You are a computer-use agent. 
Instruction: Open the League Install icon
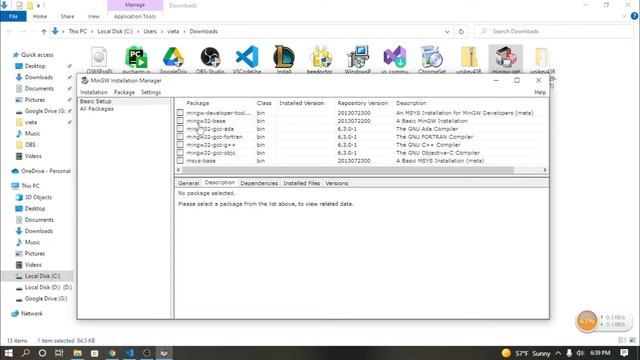coord(284,57)
